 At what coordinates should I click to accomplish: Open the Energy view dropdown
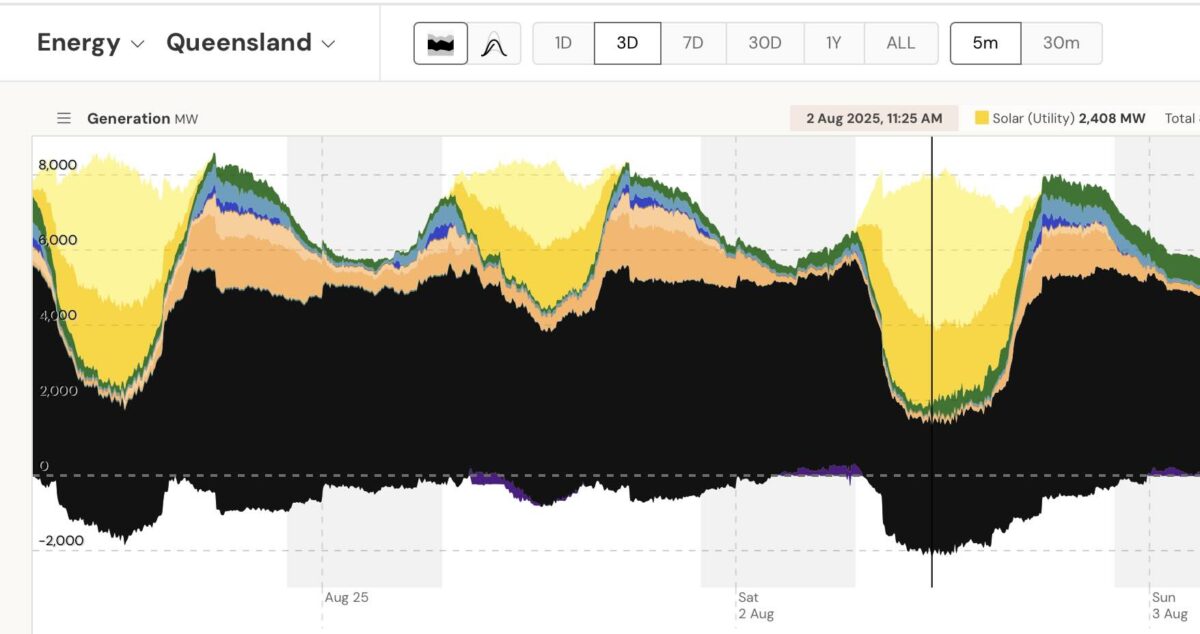(91, 43)
